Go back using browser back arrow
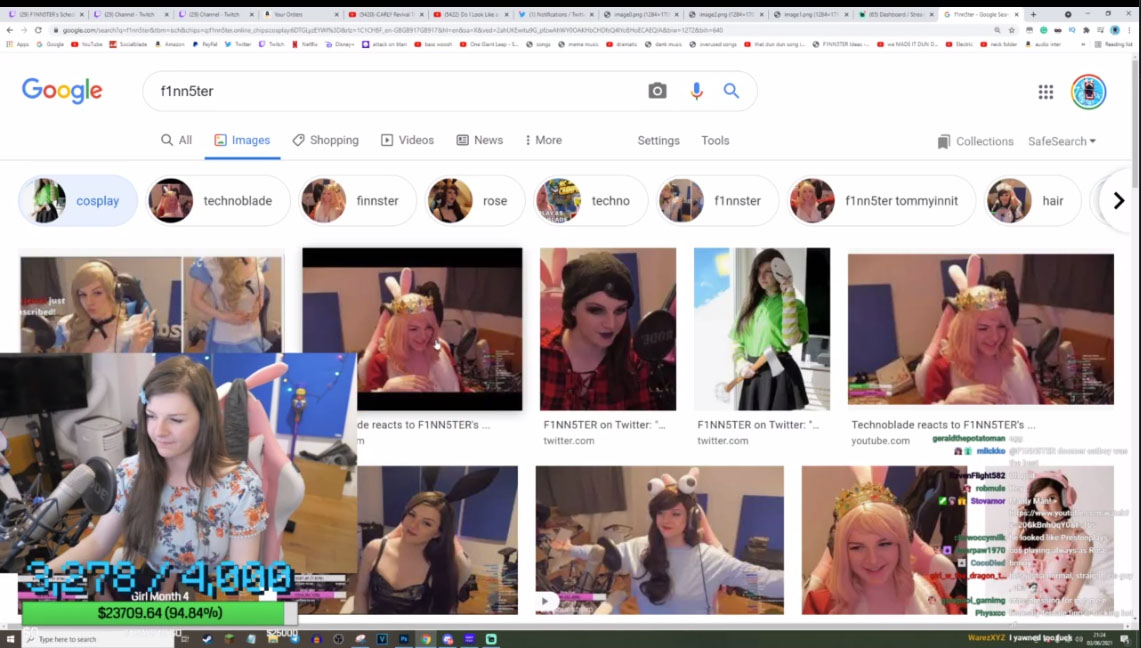 click(9, 30)
